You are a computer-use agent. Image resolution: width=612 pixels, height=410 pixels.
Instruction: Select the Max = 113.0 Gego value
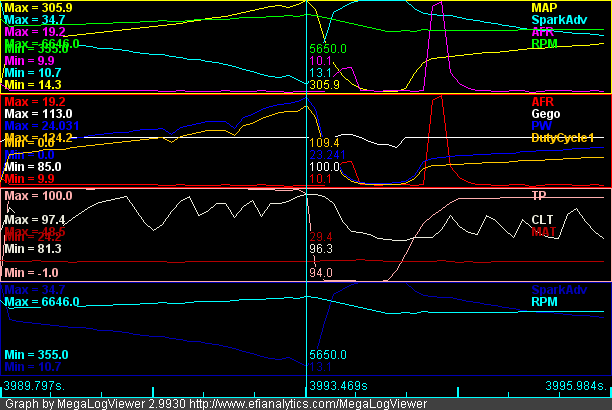(x=35, y=113)
